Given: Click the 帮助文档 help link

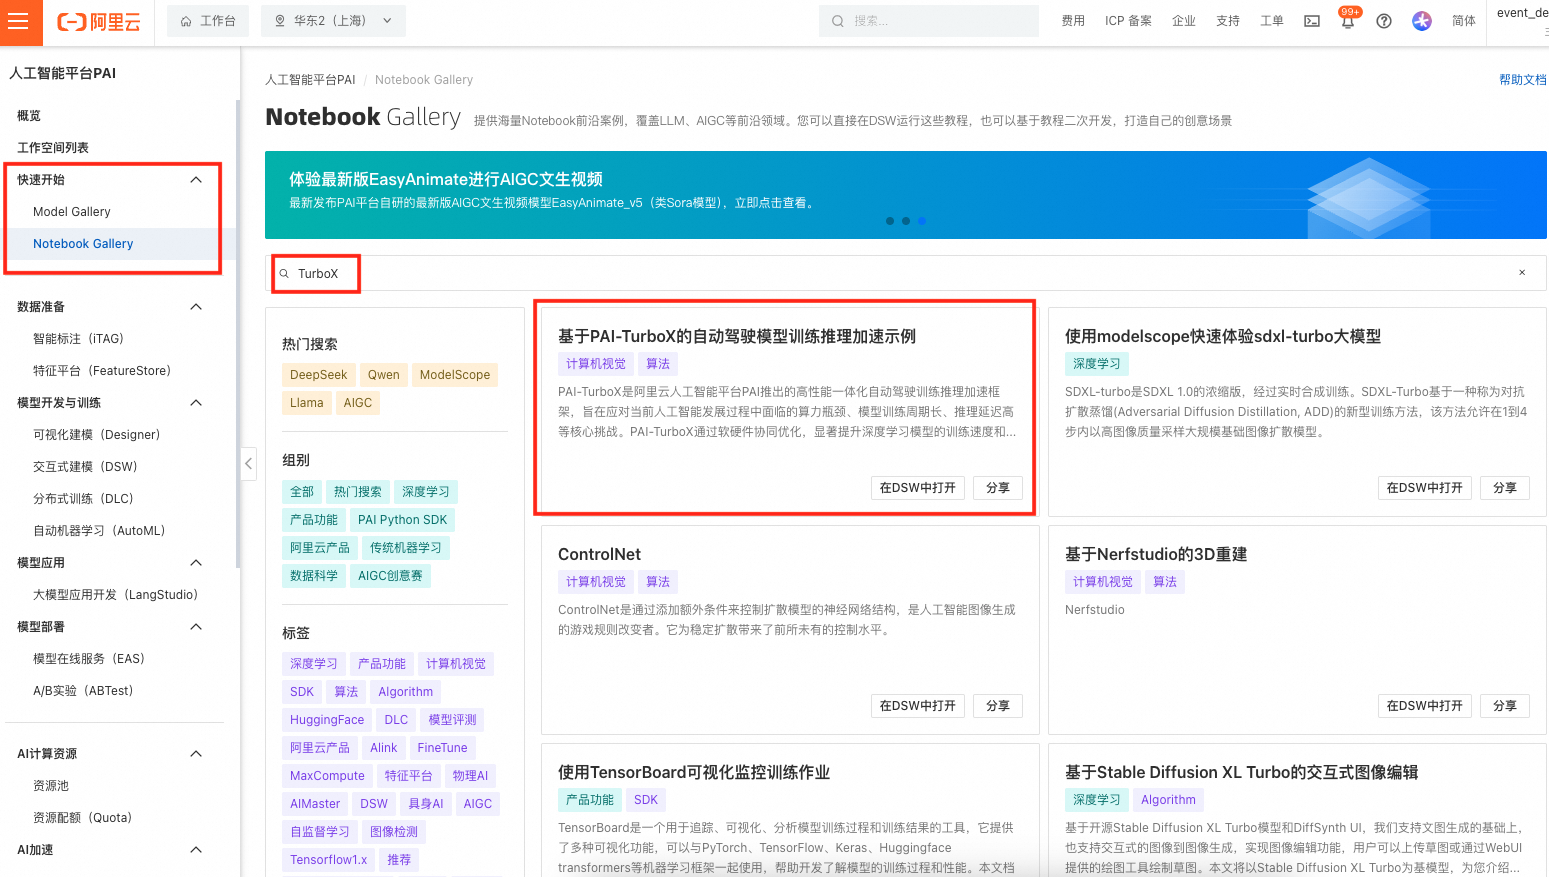Looking at the screenshot, I should coord(1522,80).
